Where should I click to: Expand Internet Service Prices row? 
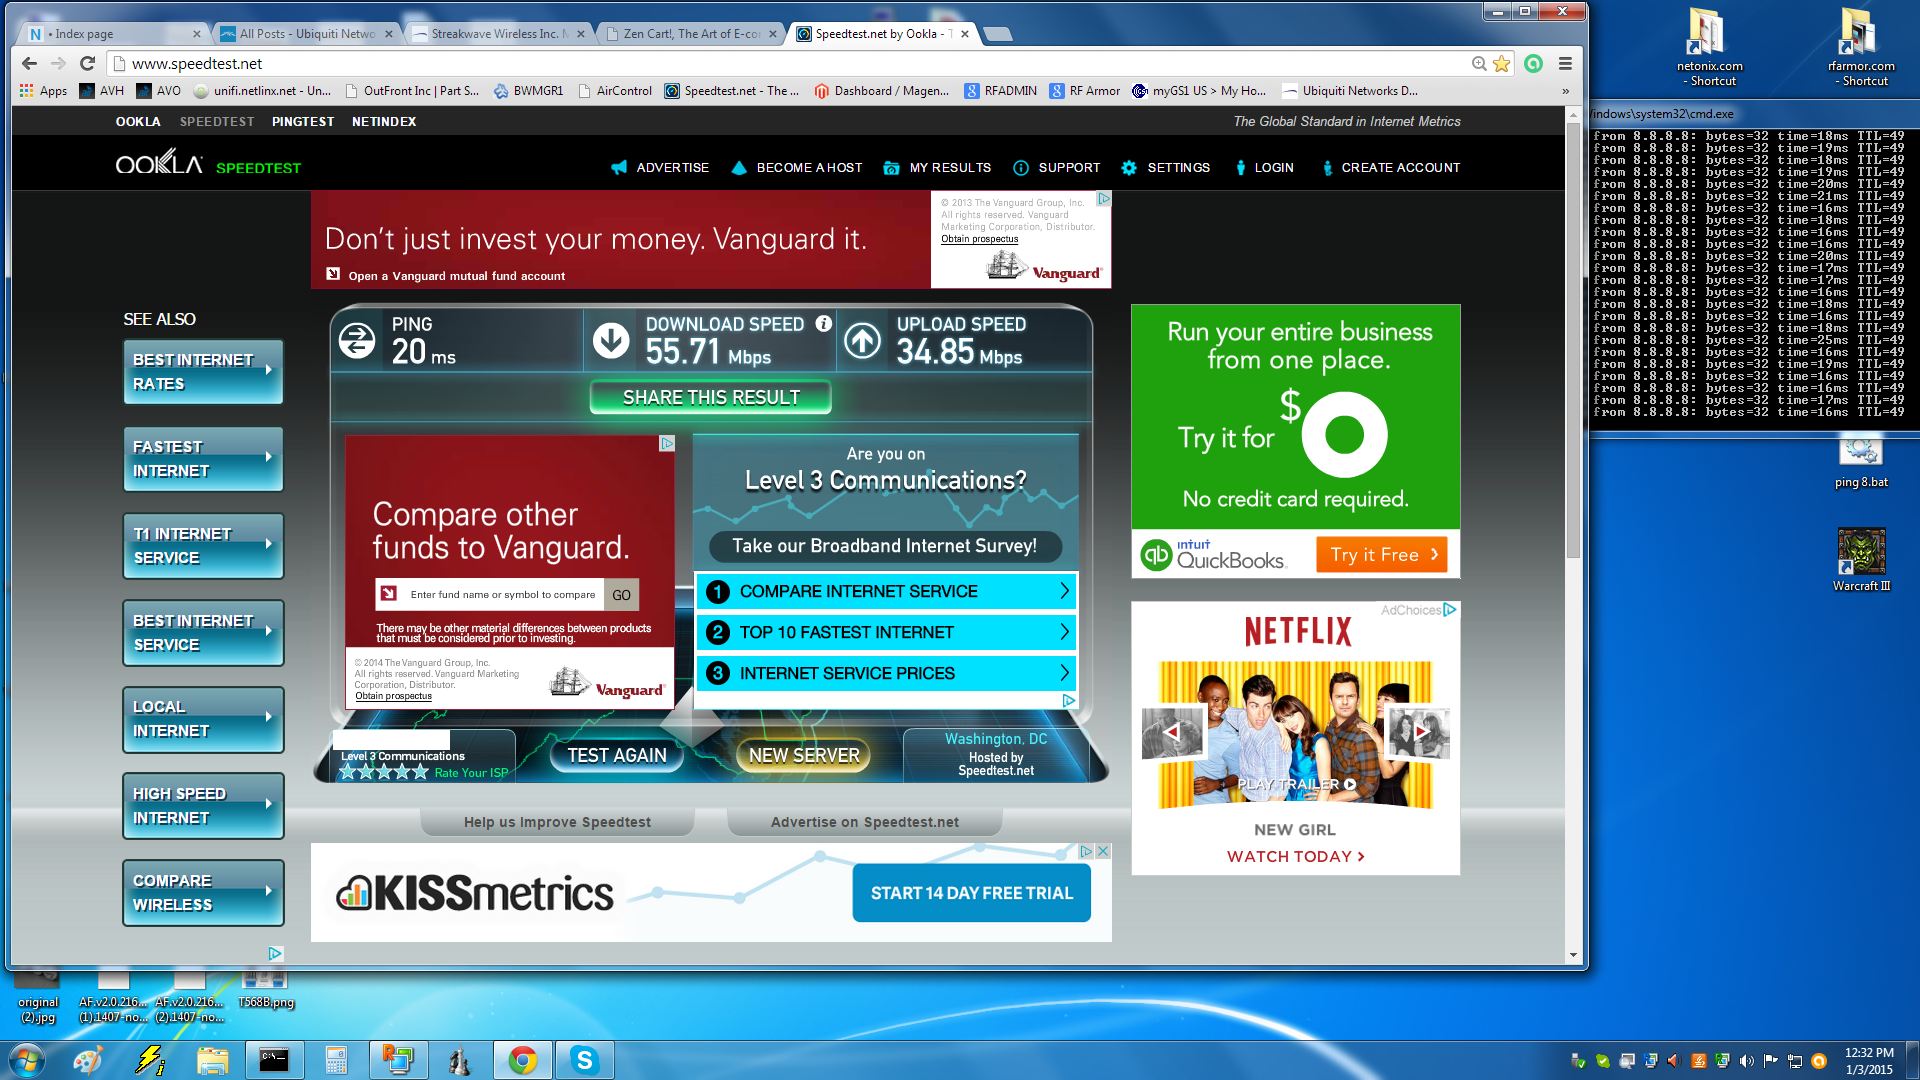885,673
